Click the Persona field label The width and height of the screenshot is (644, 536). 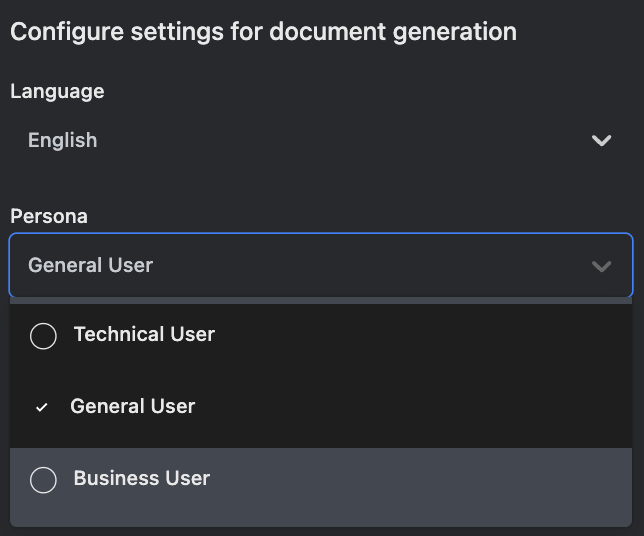point(49,216)
